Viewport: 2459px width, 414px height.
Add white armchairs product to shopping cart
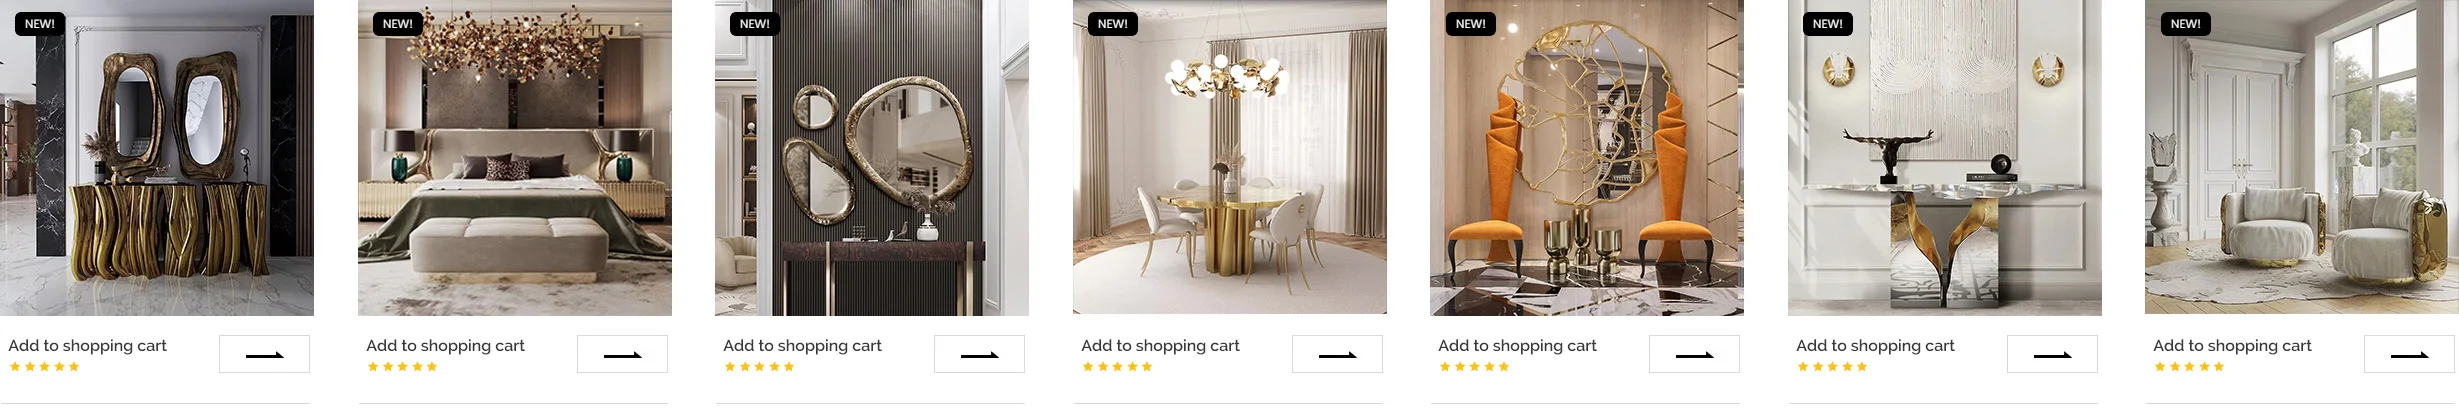pyautogui.click(x=2232, y=345)
